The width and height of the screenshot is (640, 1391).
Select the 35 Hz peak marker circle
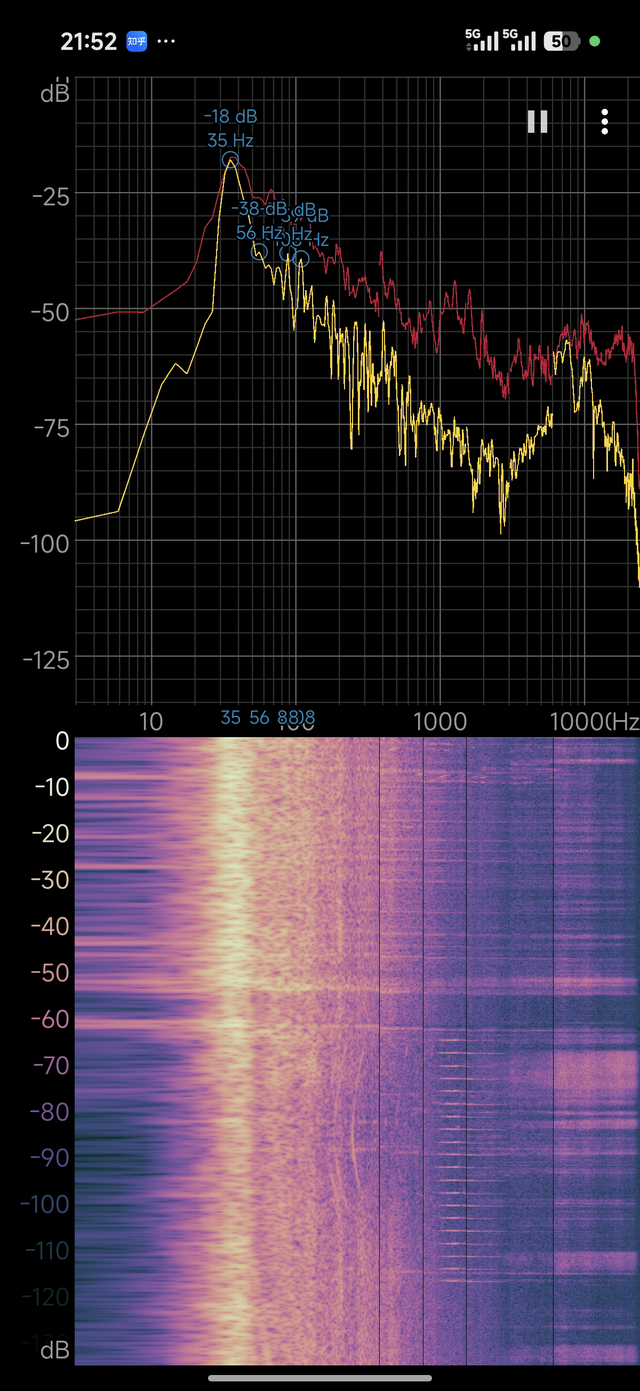230,160
